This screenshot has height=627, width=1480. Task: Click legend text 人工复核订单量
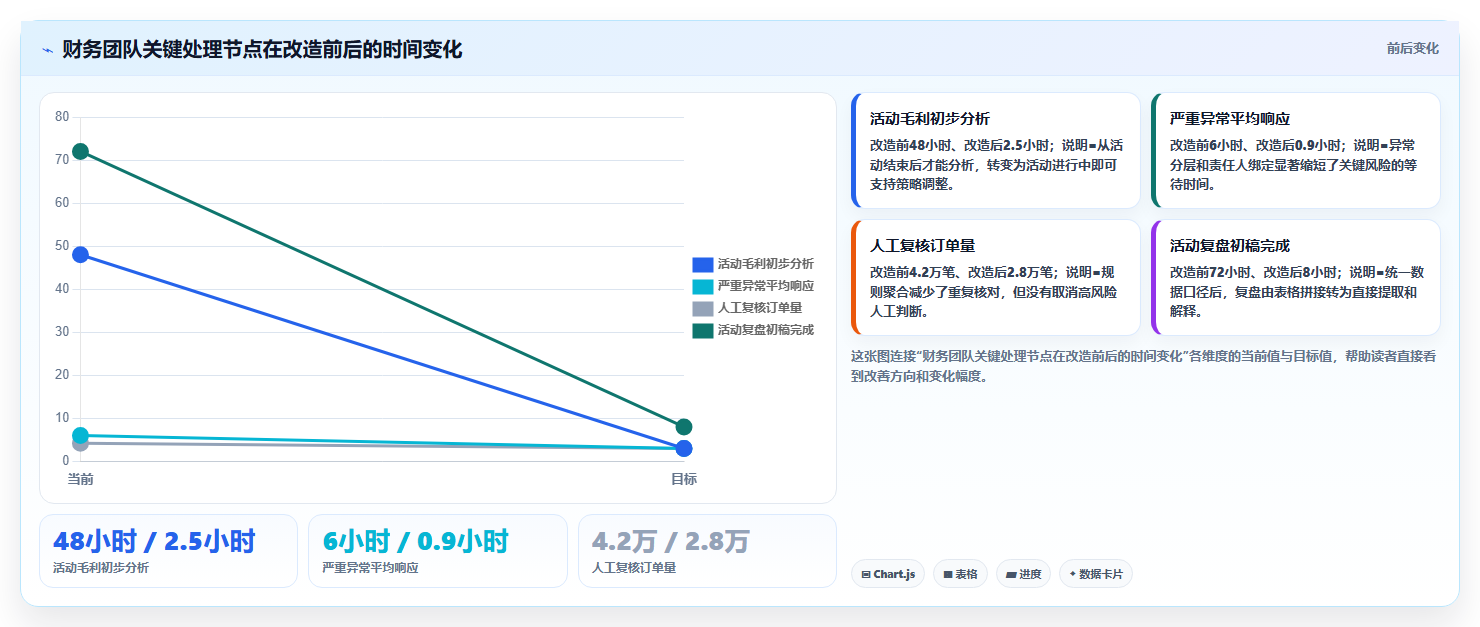[759, 308]
